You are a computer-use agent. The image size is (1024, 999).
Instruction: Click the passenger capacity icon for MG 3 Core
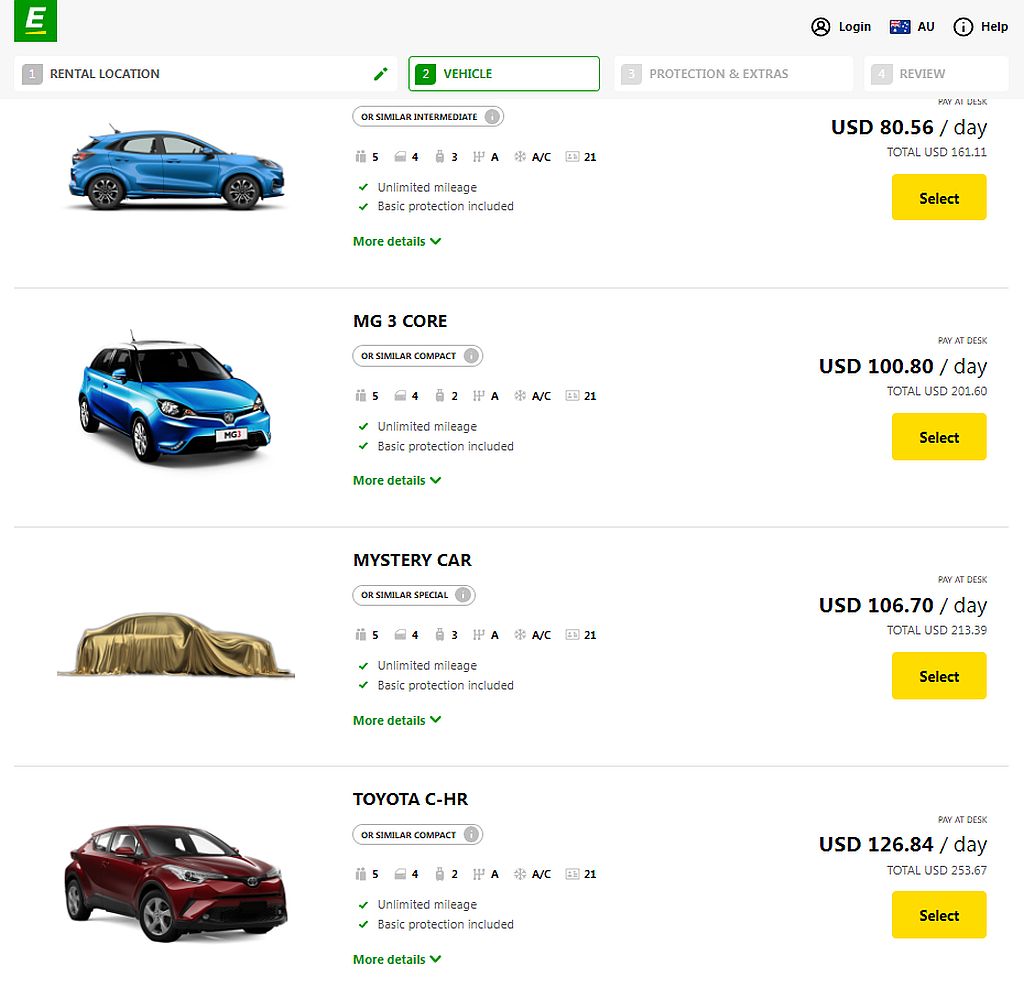click(362, 395)
